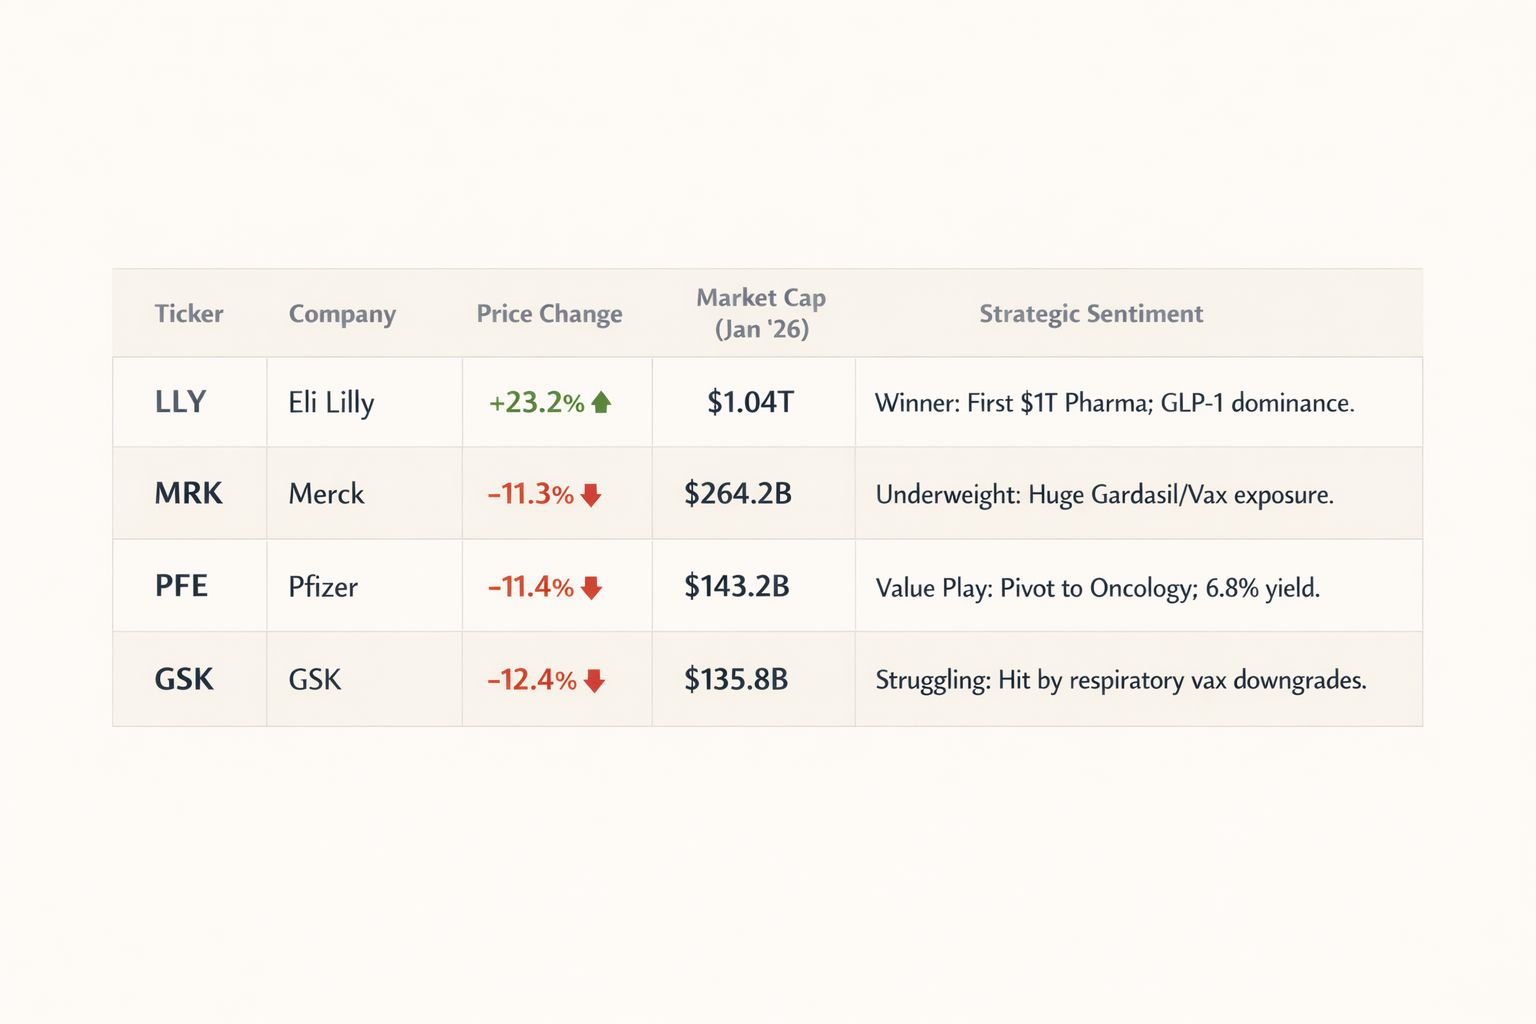Click the Market Cap (Jan '26) header
The width and height of the screenshot is (1536, 1024).
(x=761, y=313)
